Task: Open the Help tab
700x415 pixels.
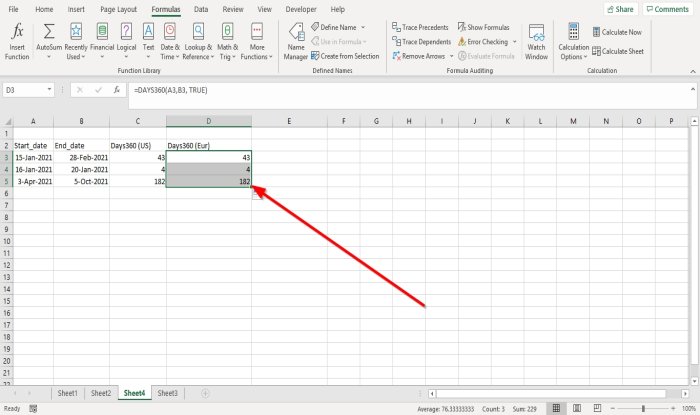Action: coord(338,9)
